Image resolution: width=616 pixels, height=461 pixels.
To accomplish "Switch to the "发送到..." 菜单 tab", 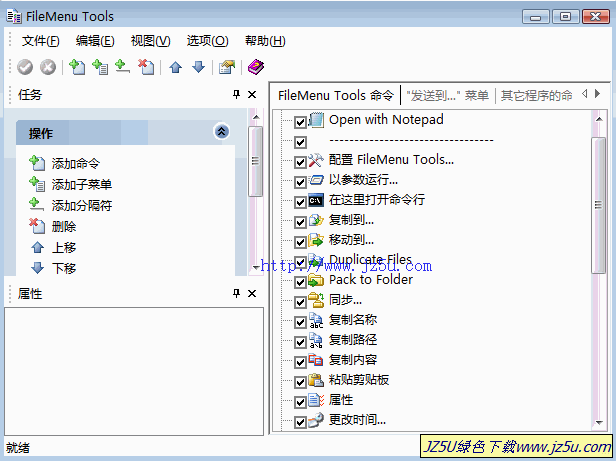I will point(447,96).
